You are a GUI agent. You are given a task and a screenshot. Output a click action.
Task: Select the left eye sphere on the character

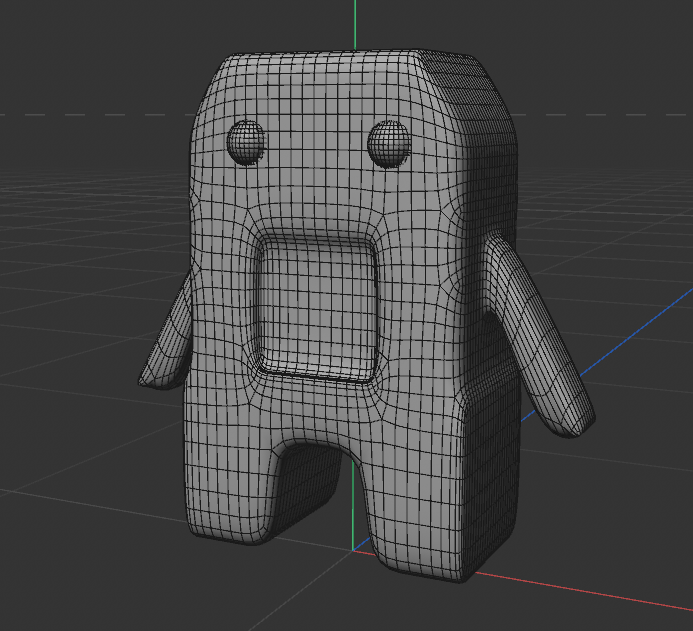(246, 142)
